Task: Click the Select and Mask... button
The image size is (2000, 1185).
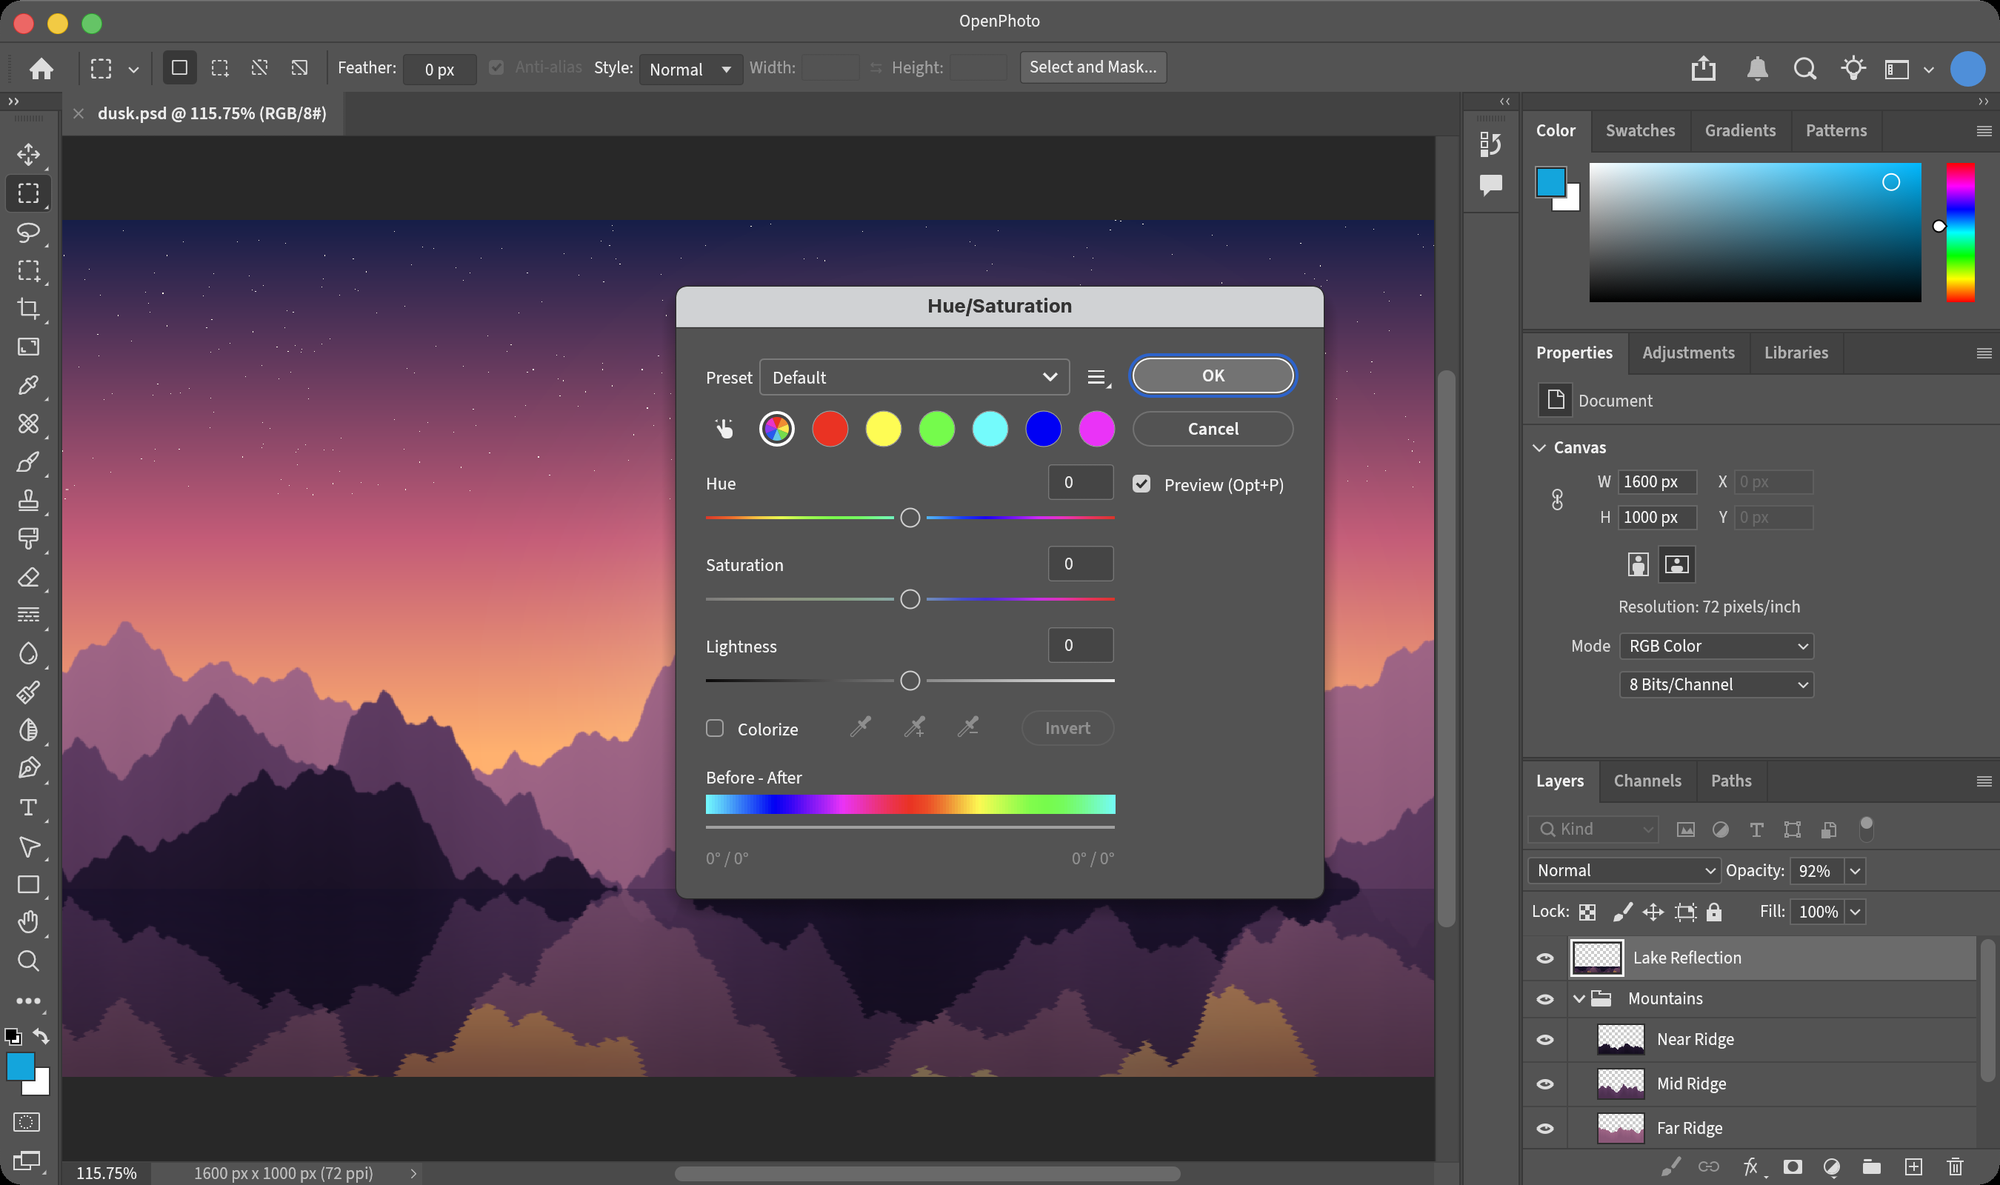Action: (x=1093, y=67)
